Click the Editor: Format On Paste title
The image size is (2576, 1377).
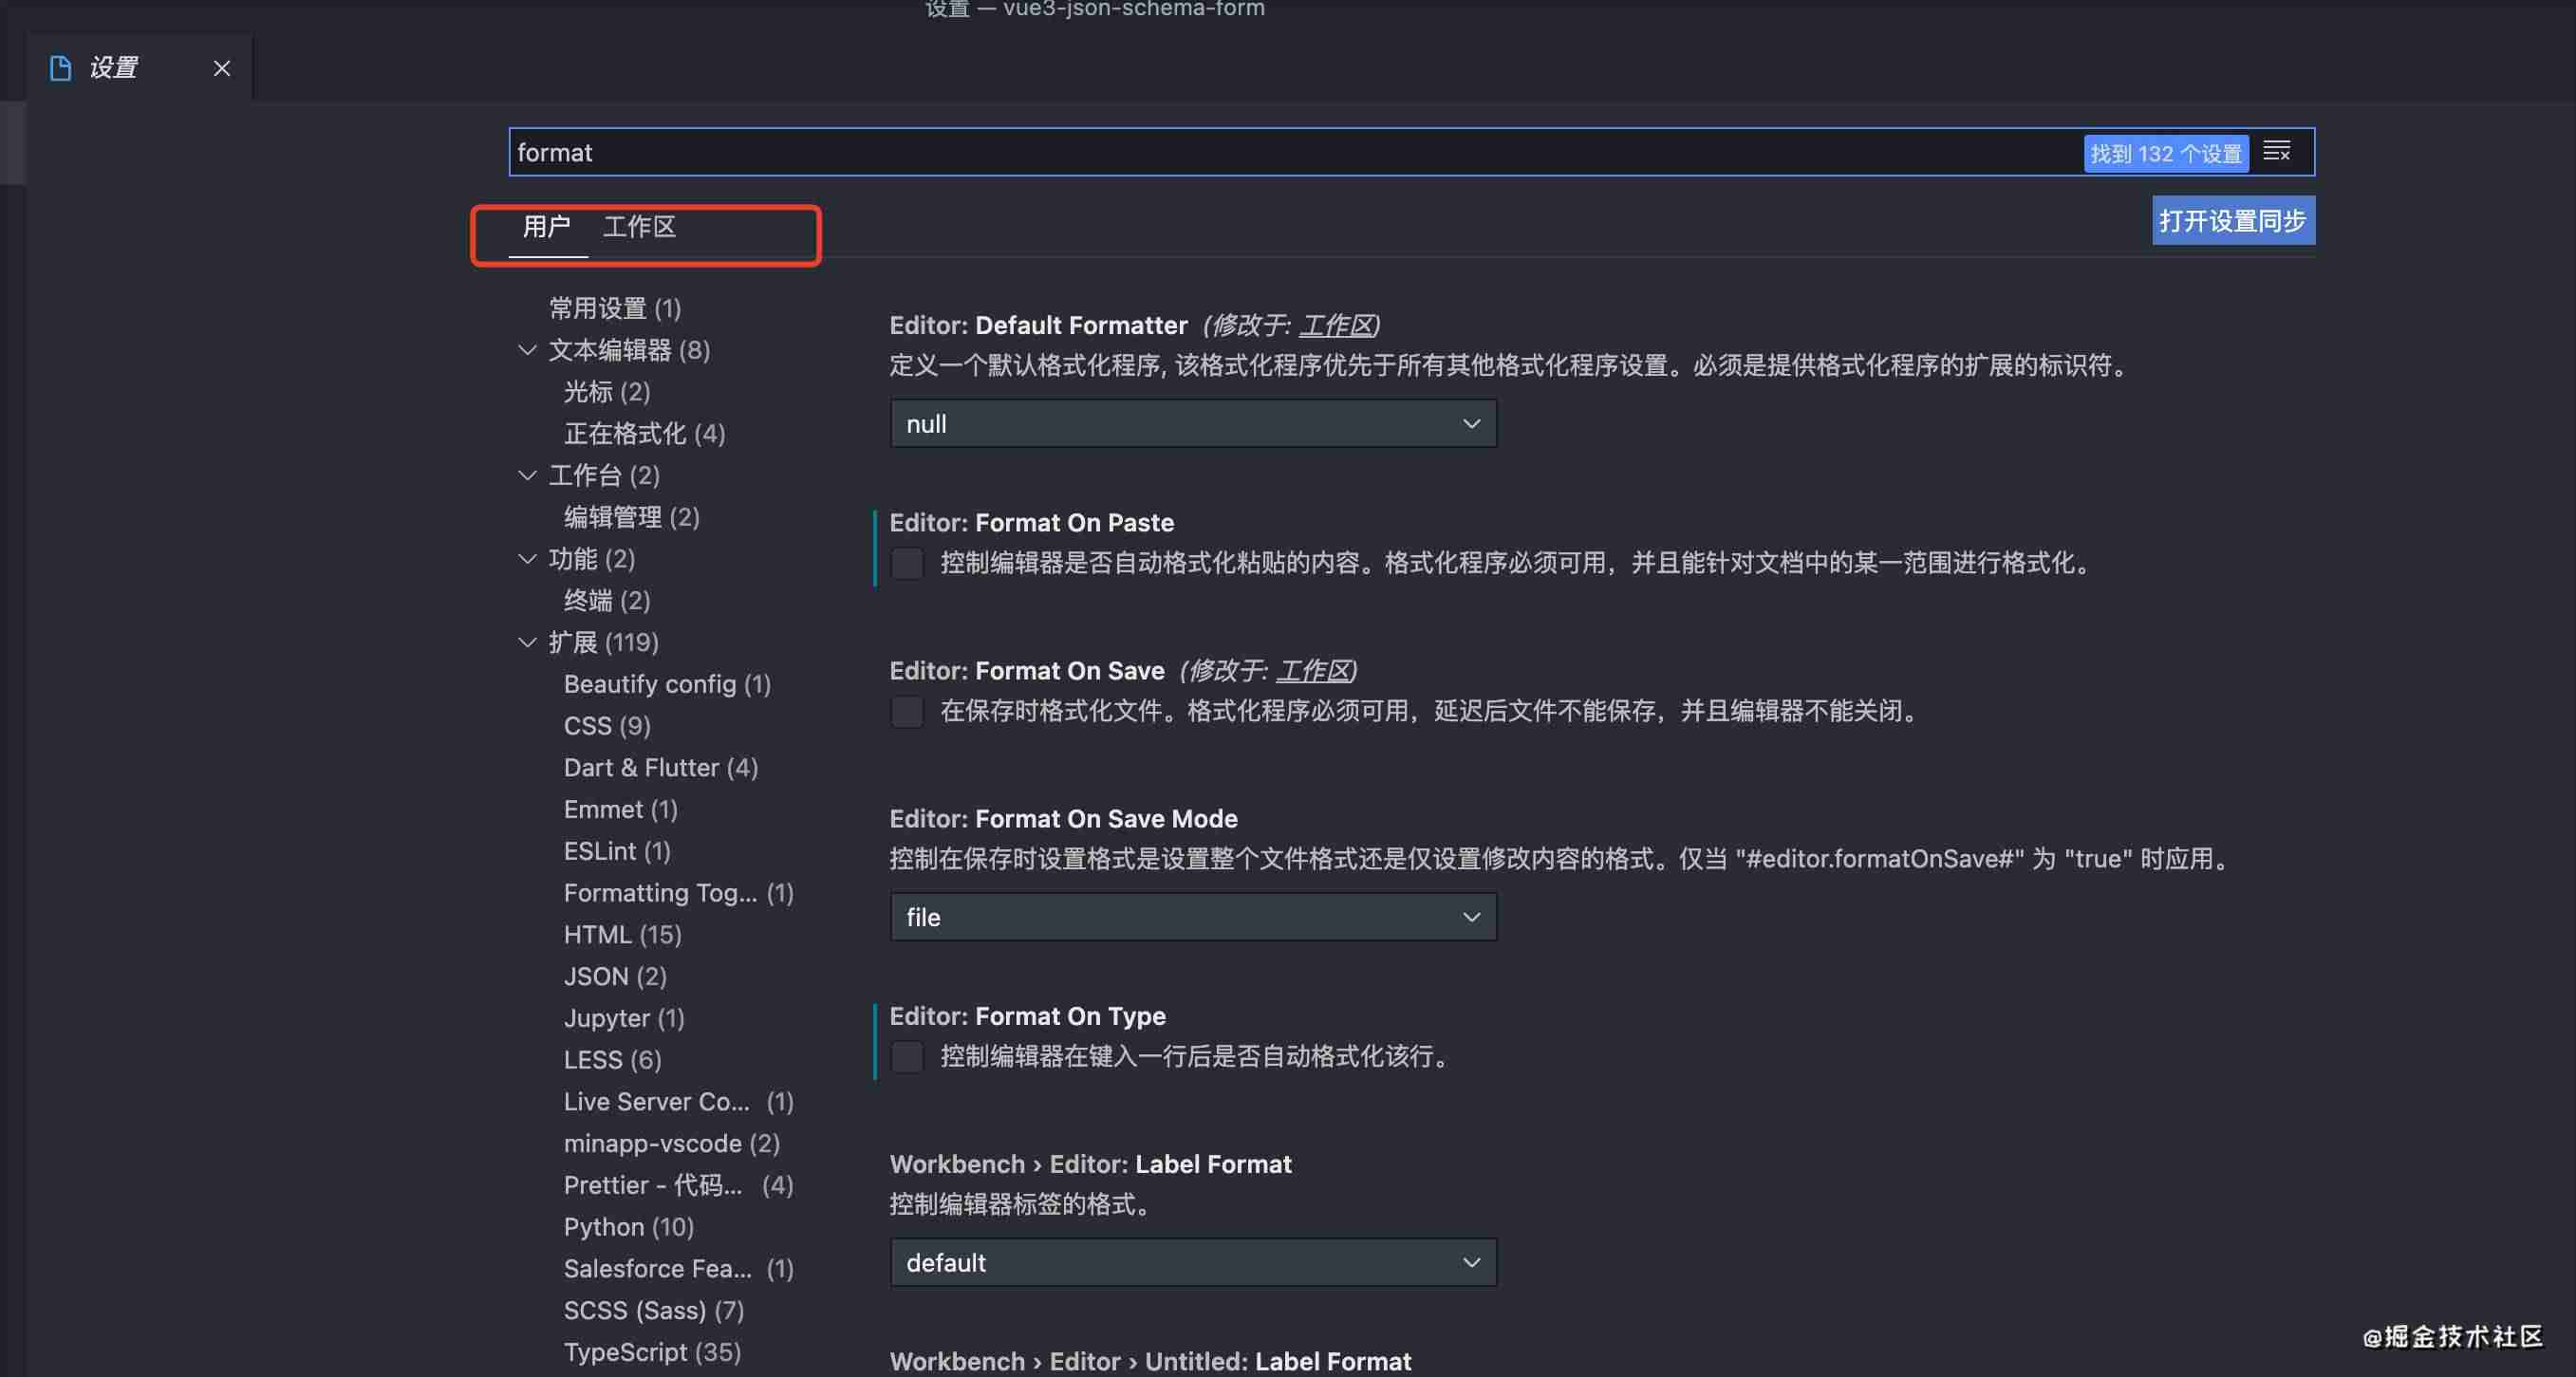[x=1032, y=522]
